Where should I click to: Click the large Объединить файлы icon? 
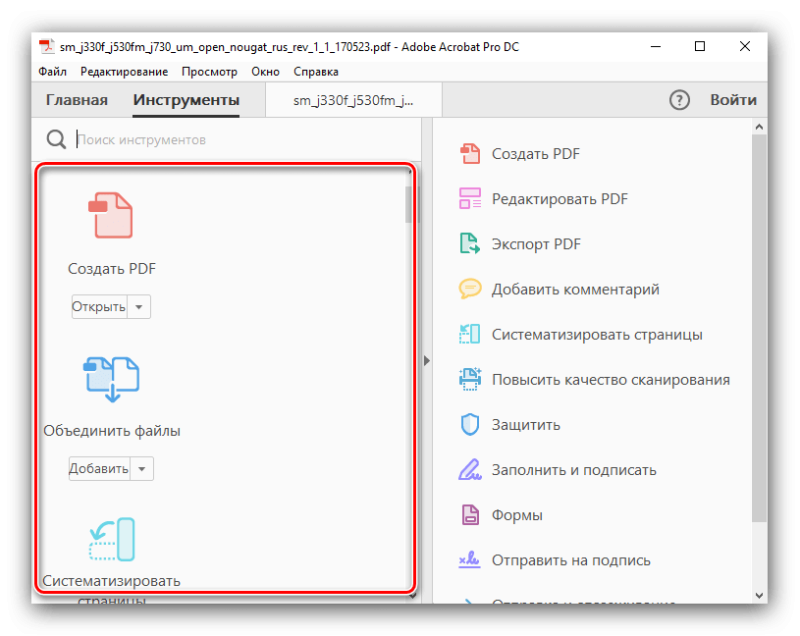[x=111, y=379]
